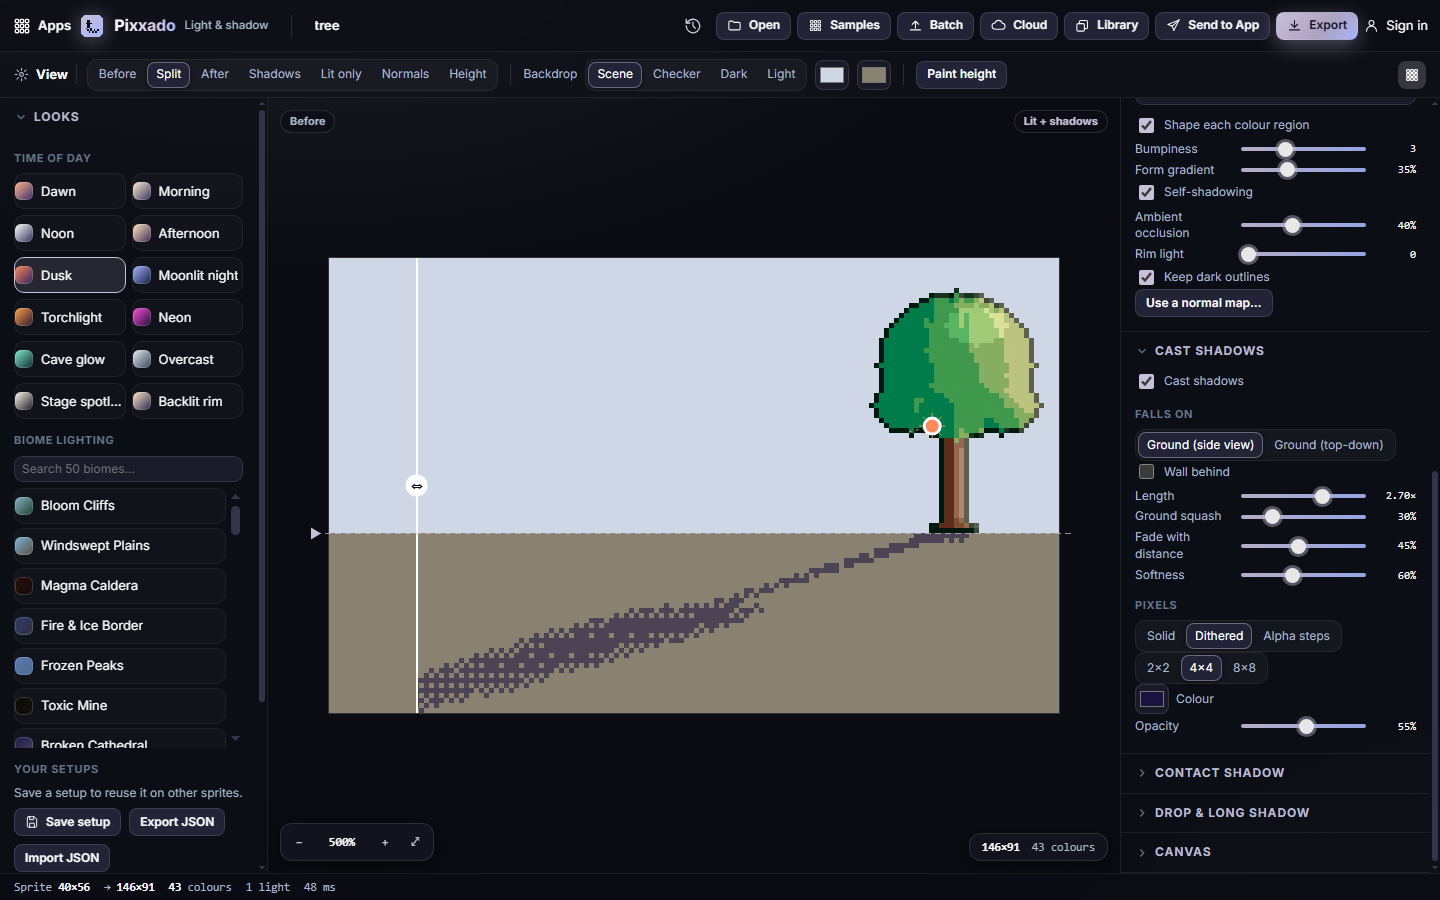Click the Pixxado logo icon
This screenshot has height=900, width=1440.
click(92, 26)
